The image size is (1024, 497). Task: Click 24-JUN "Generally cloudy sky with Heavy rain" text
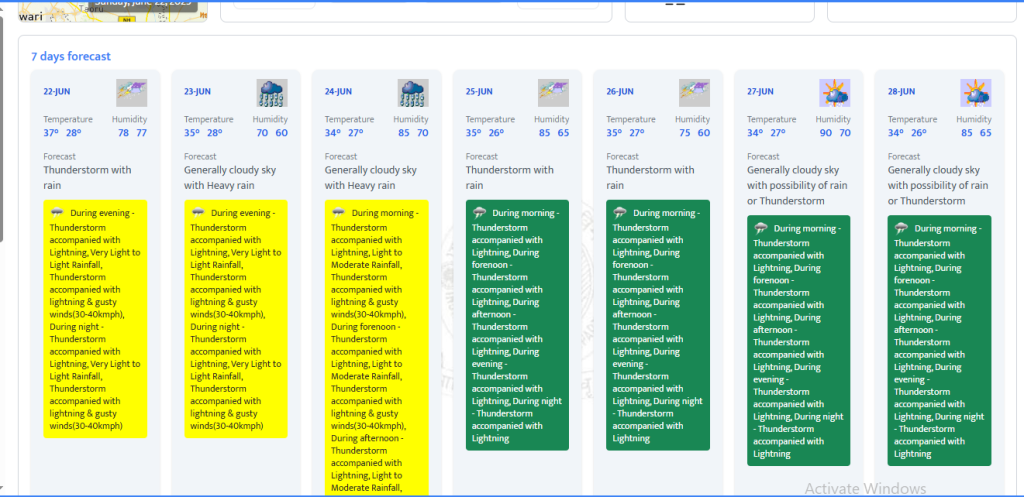(371, 178)
